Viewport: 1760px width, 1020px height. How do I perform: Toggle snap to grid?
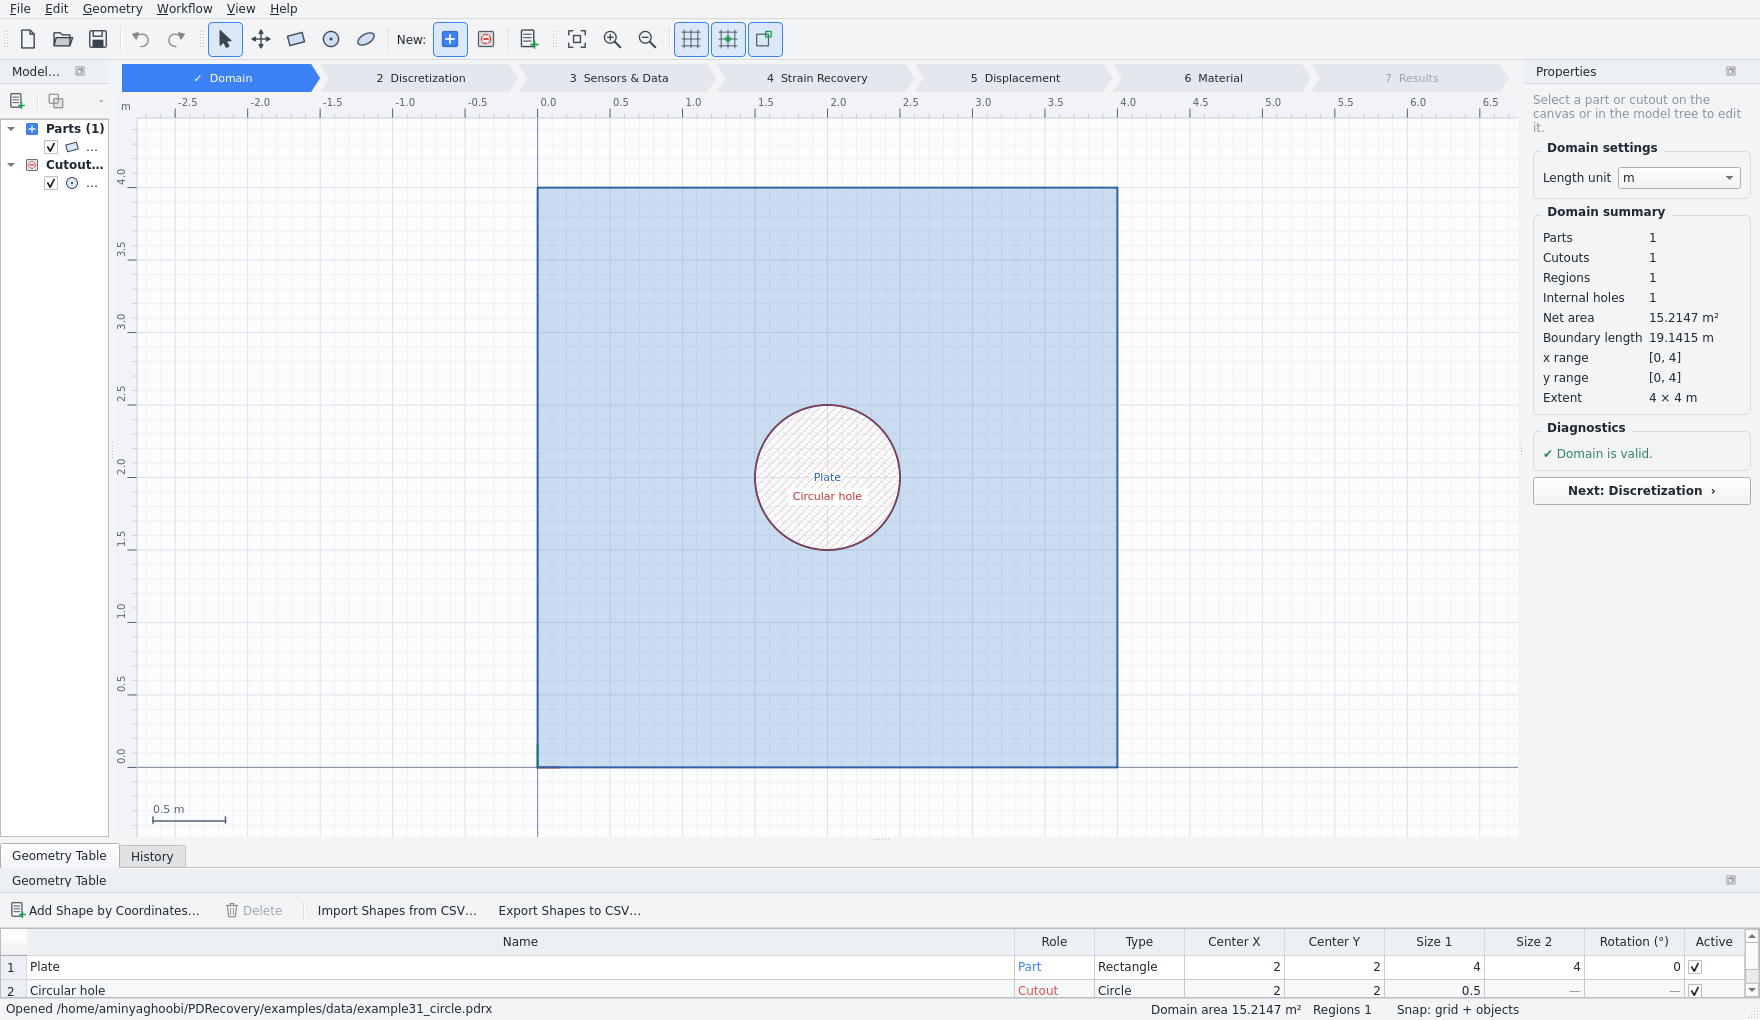728,39
